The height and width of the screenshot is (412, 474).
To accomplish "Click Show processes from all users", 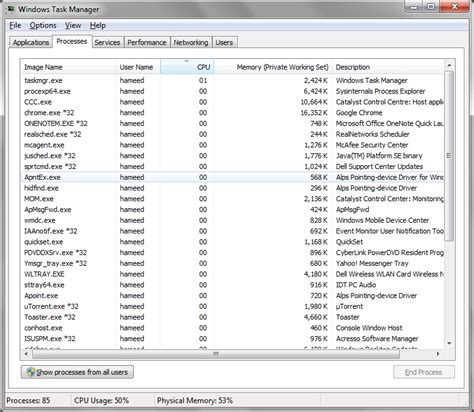I will 77,372.
